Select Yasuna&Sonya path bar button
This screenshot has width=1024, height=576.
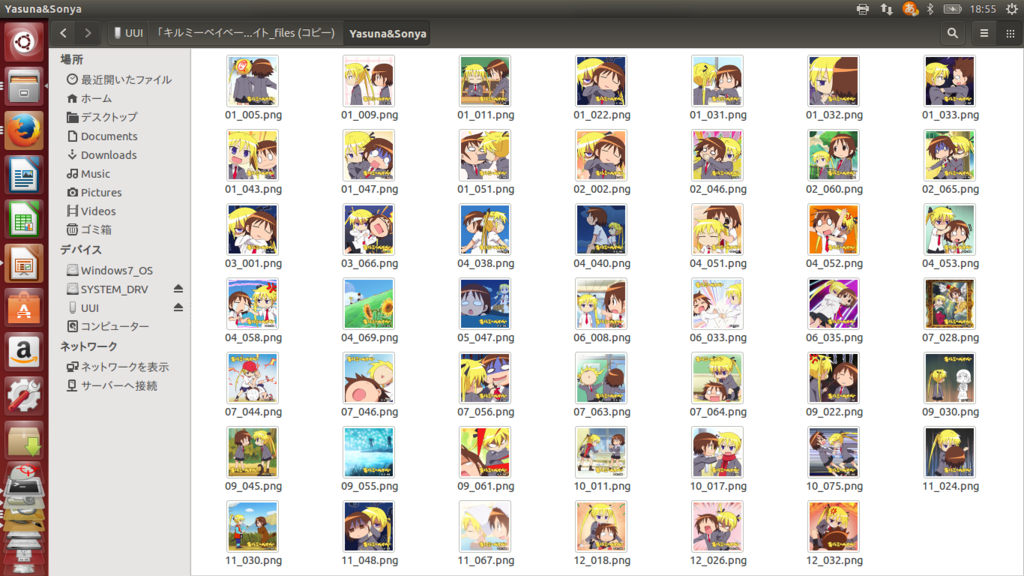coord(387,33)
